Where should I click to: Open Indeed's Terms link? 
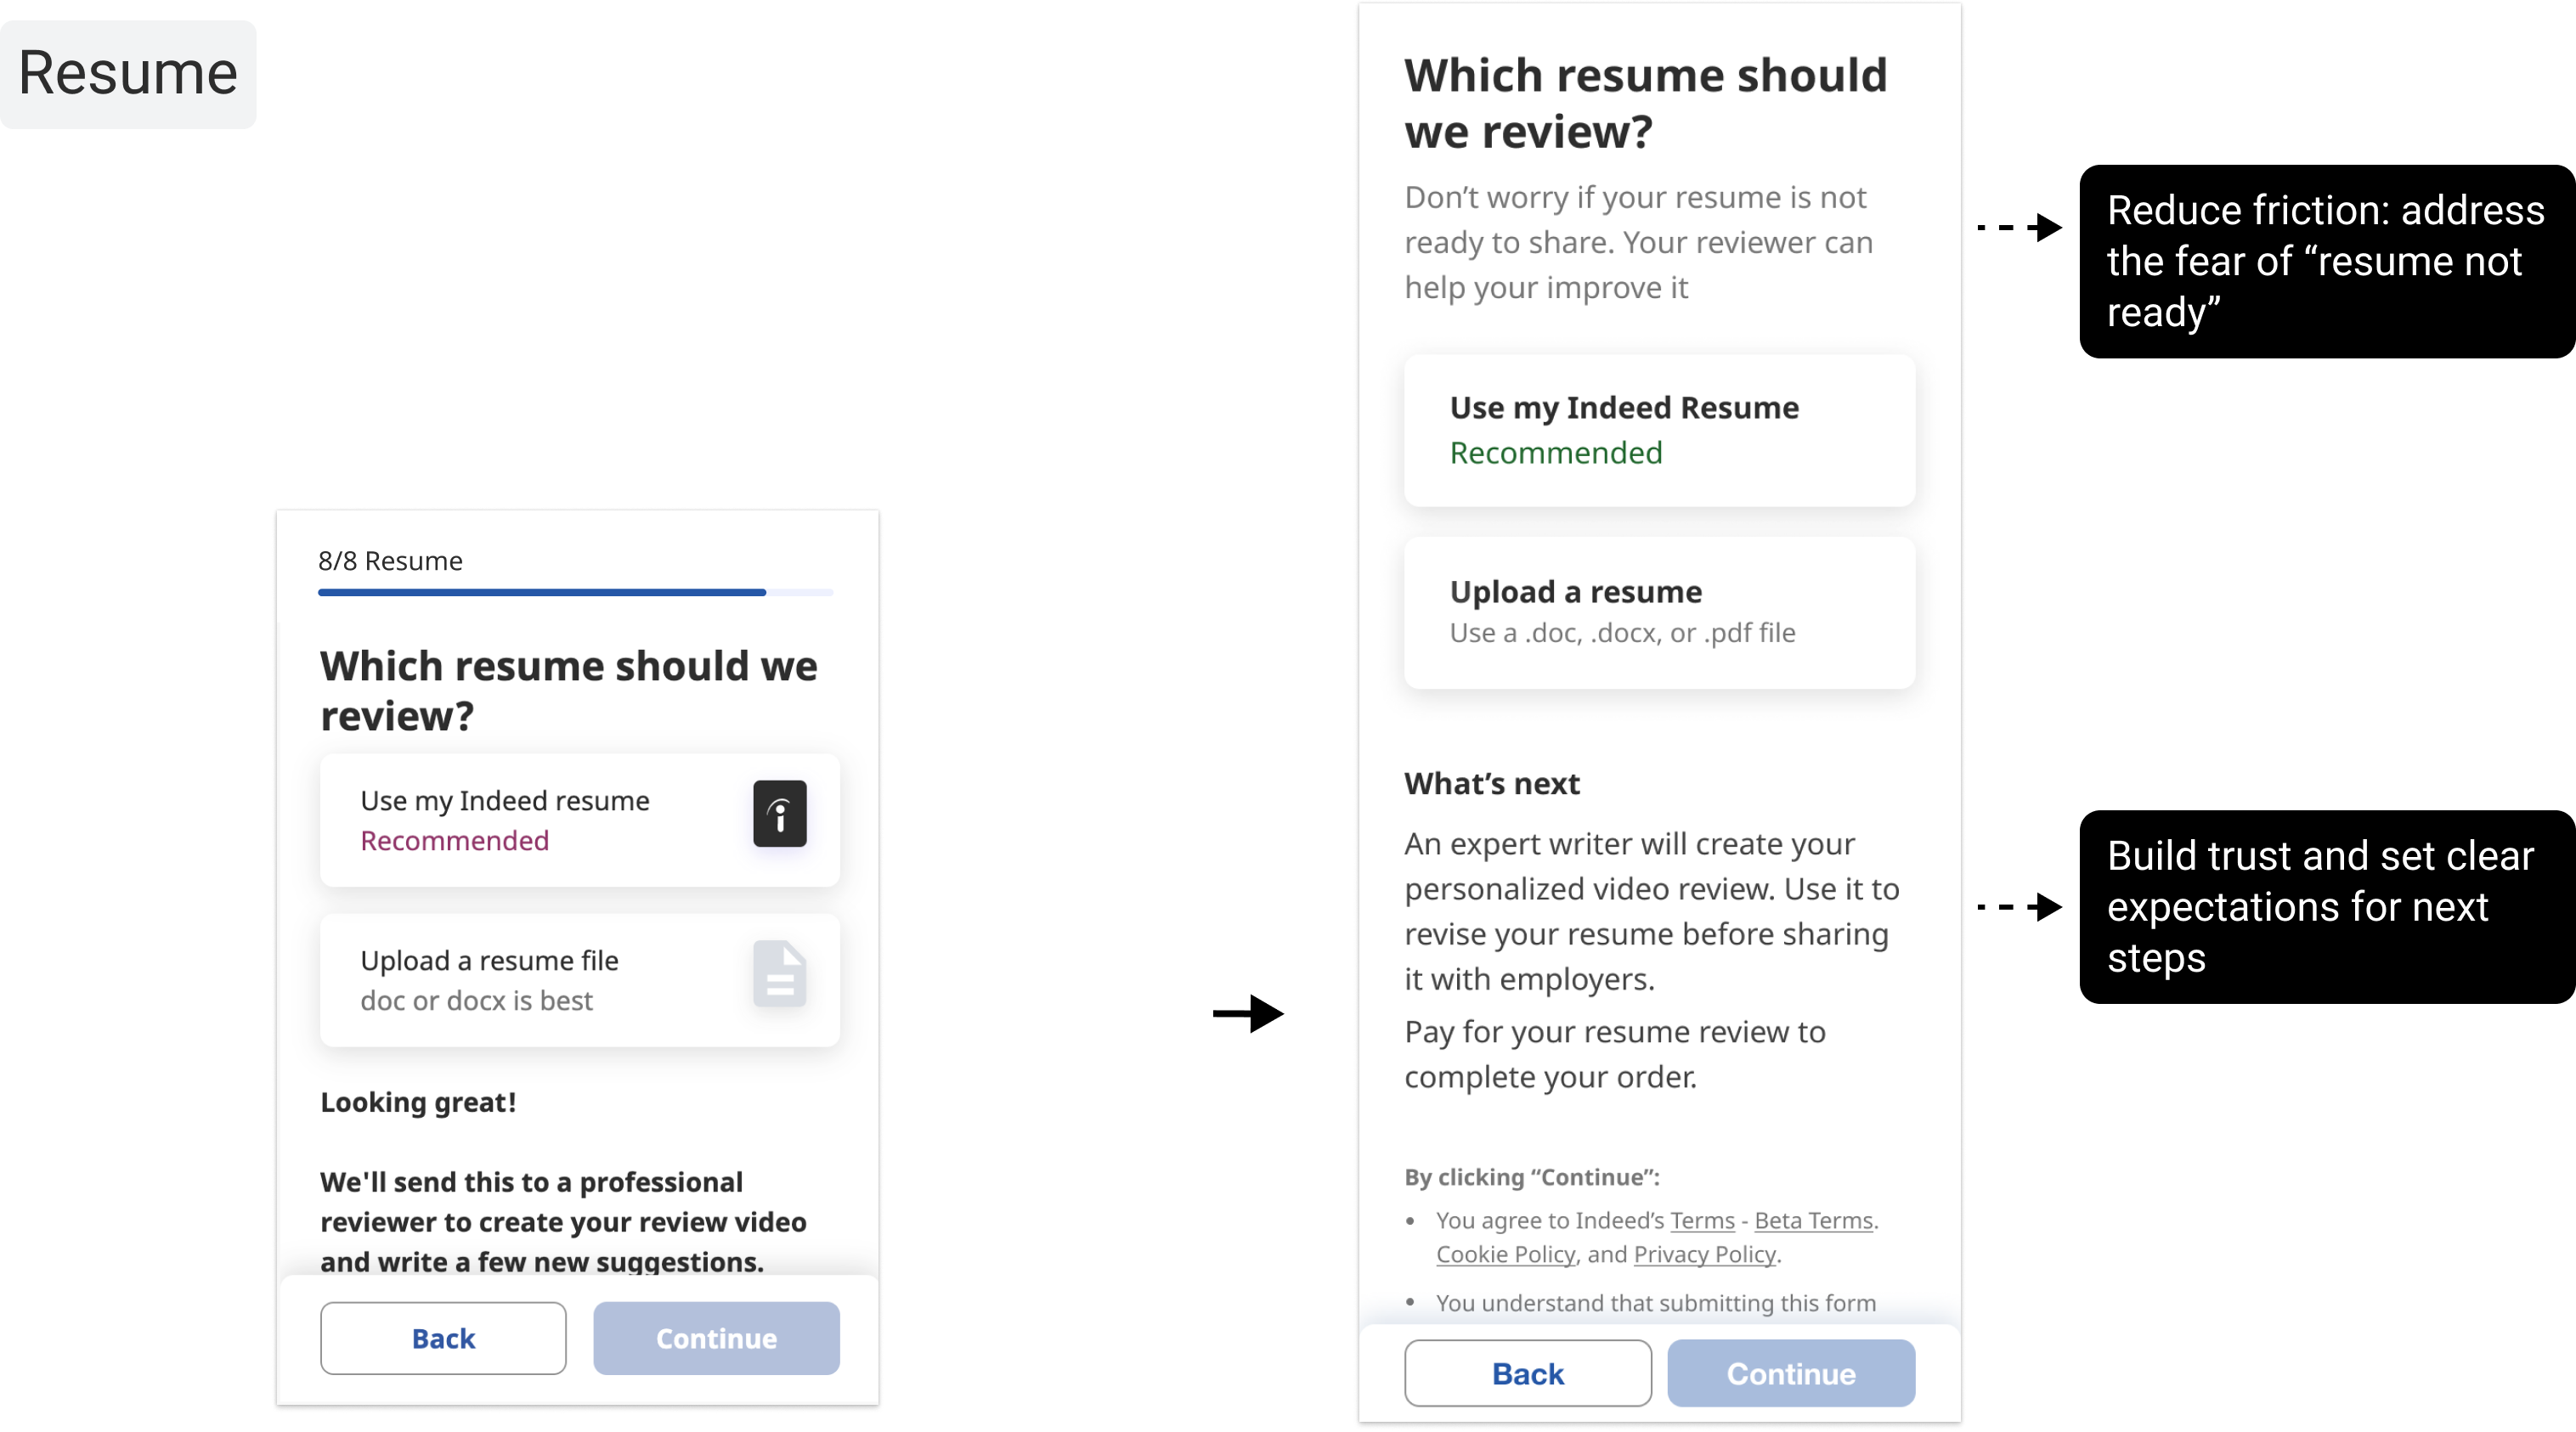1701,1221
